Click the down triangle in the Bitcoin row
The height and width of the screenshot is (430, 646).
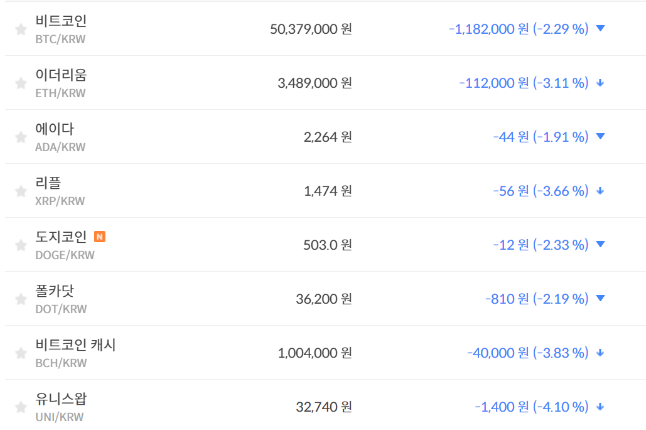tap(600, 28)
